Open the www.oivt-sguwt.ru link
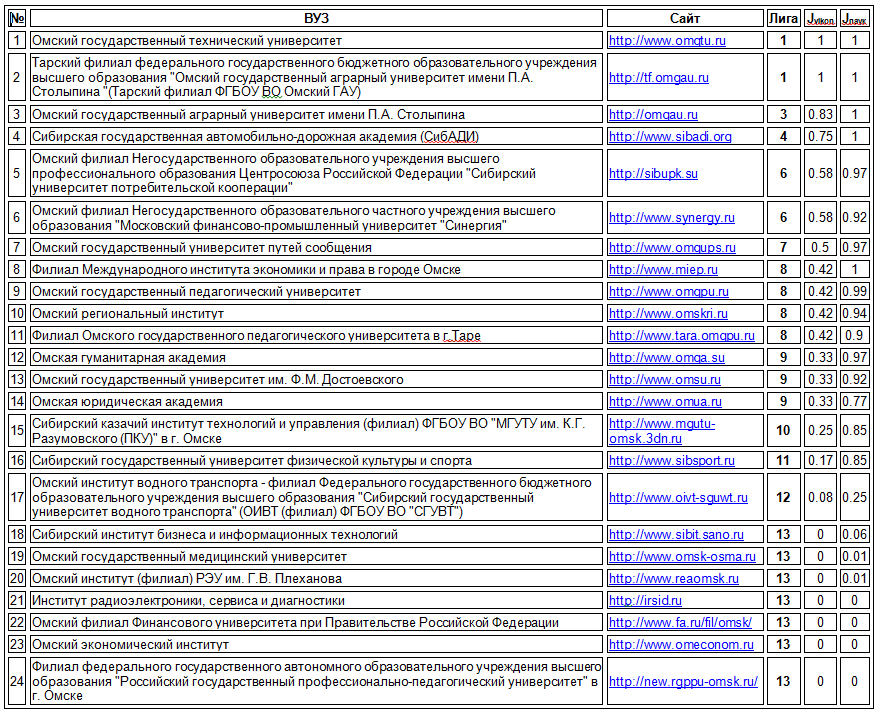876x713 pixels. click(x=678, y=498)
